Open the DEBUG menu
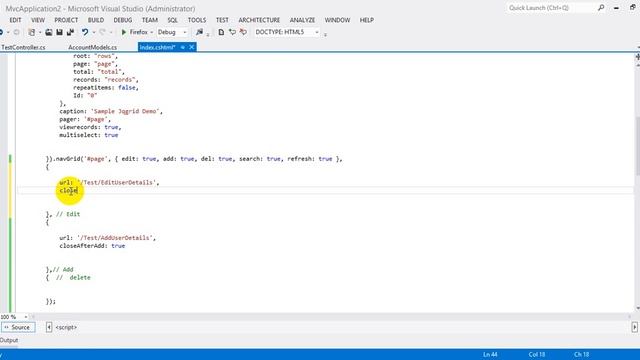The width and height of the screenshot is (640, 360). click(x=122, y=20)
